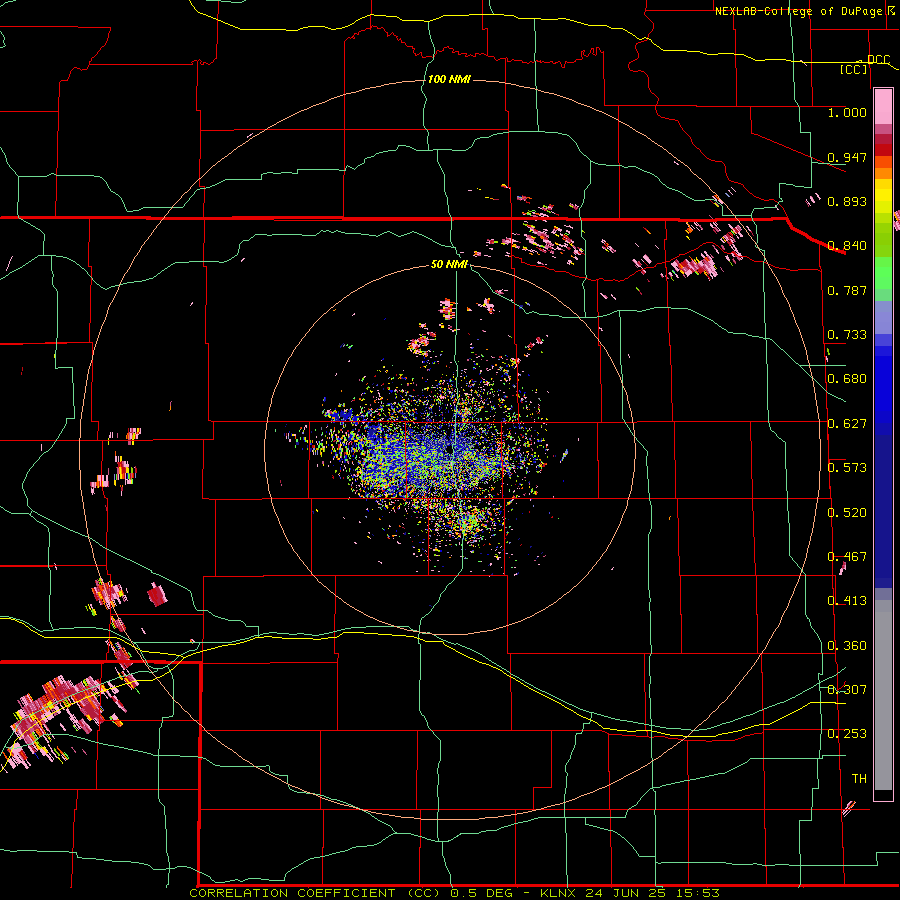
Task: Pick the 0.307 scale value
Action: pyautogui.click(x=847, y=690)
